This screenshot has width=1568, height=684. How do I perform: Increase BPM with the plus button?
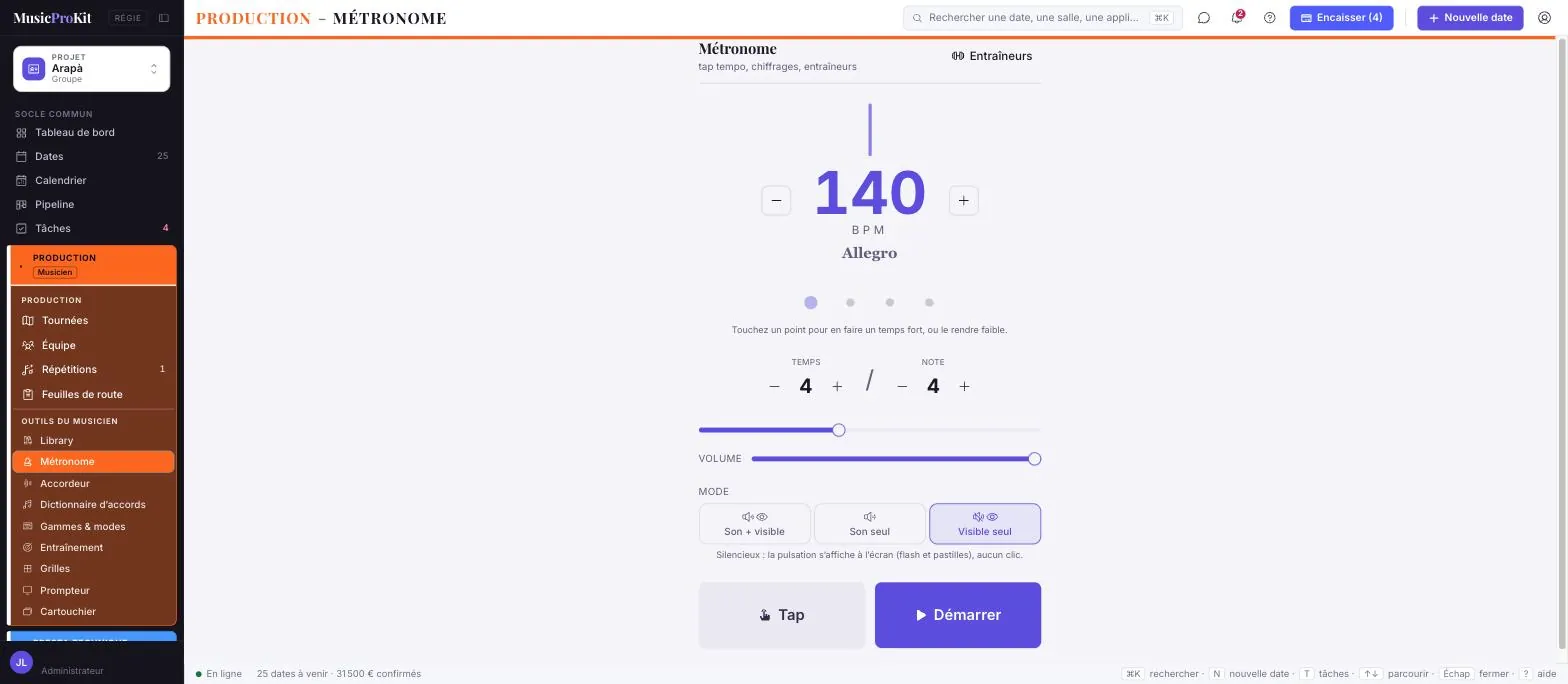963,201
